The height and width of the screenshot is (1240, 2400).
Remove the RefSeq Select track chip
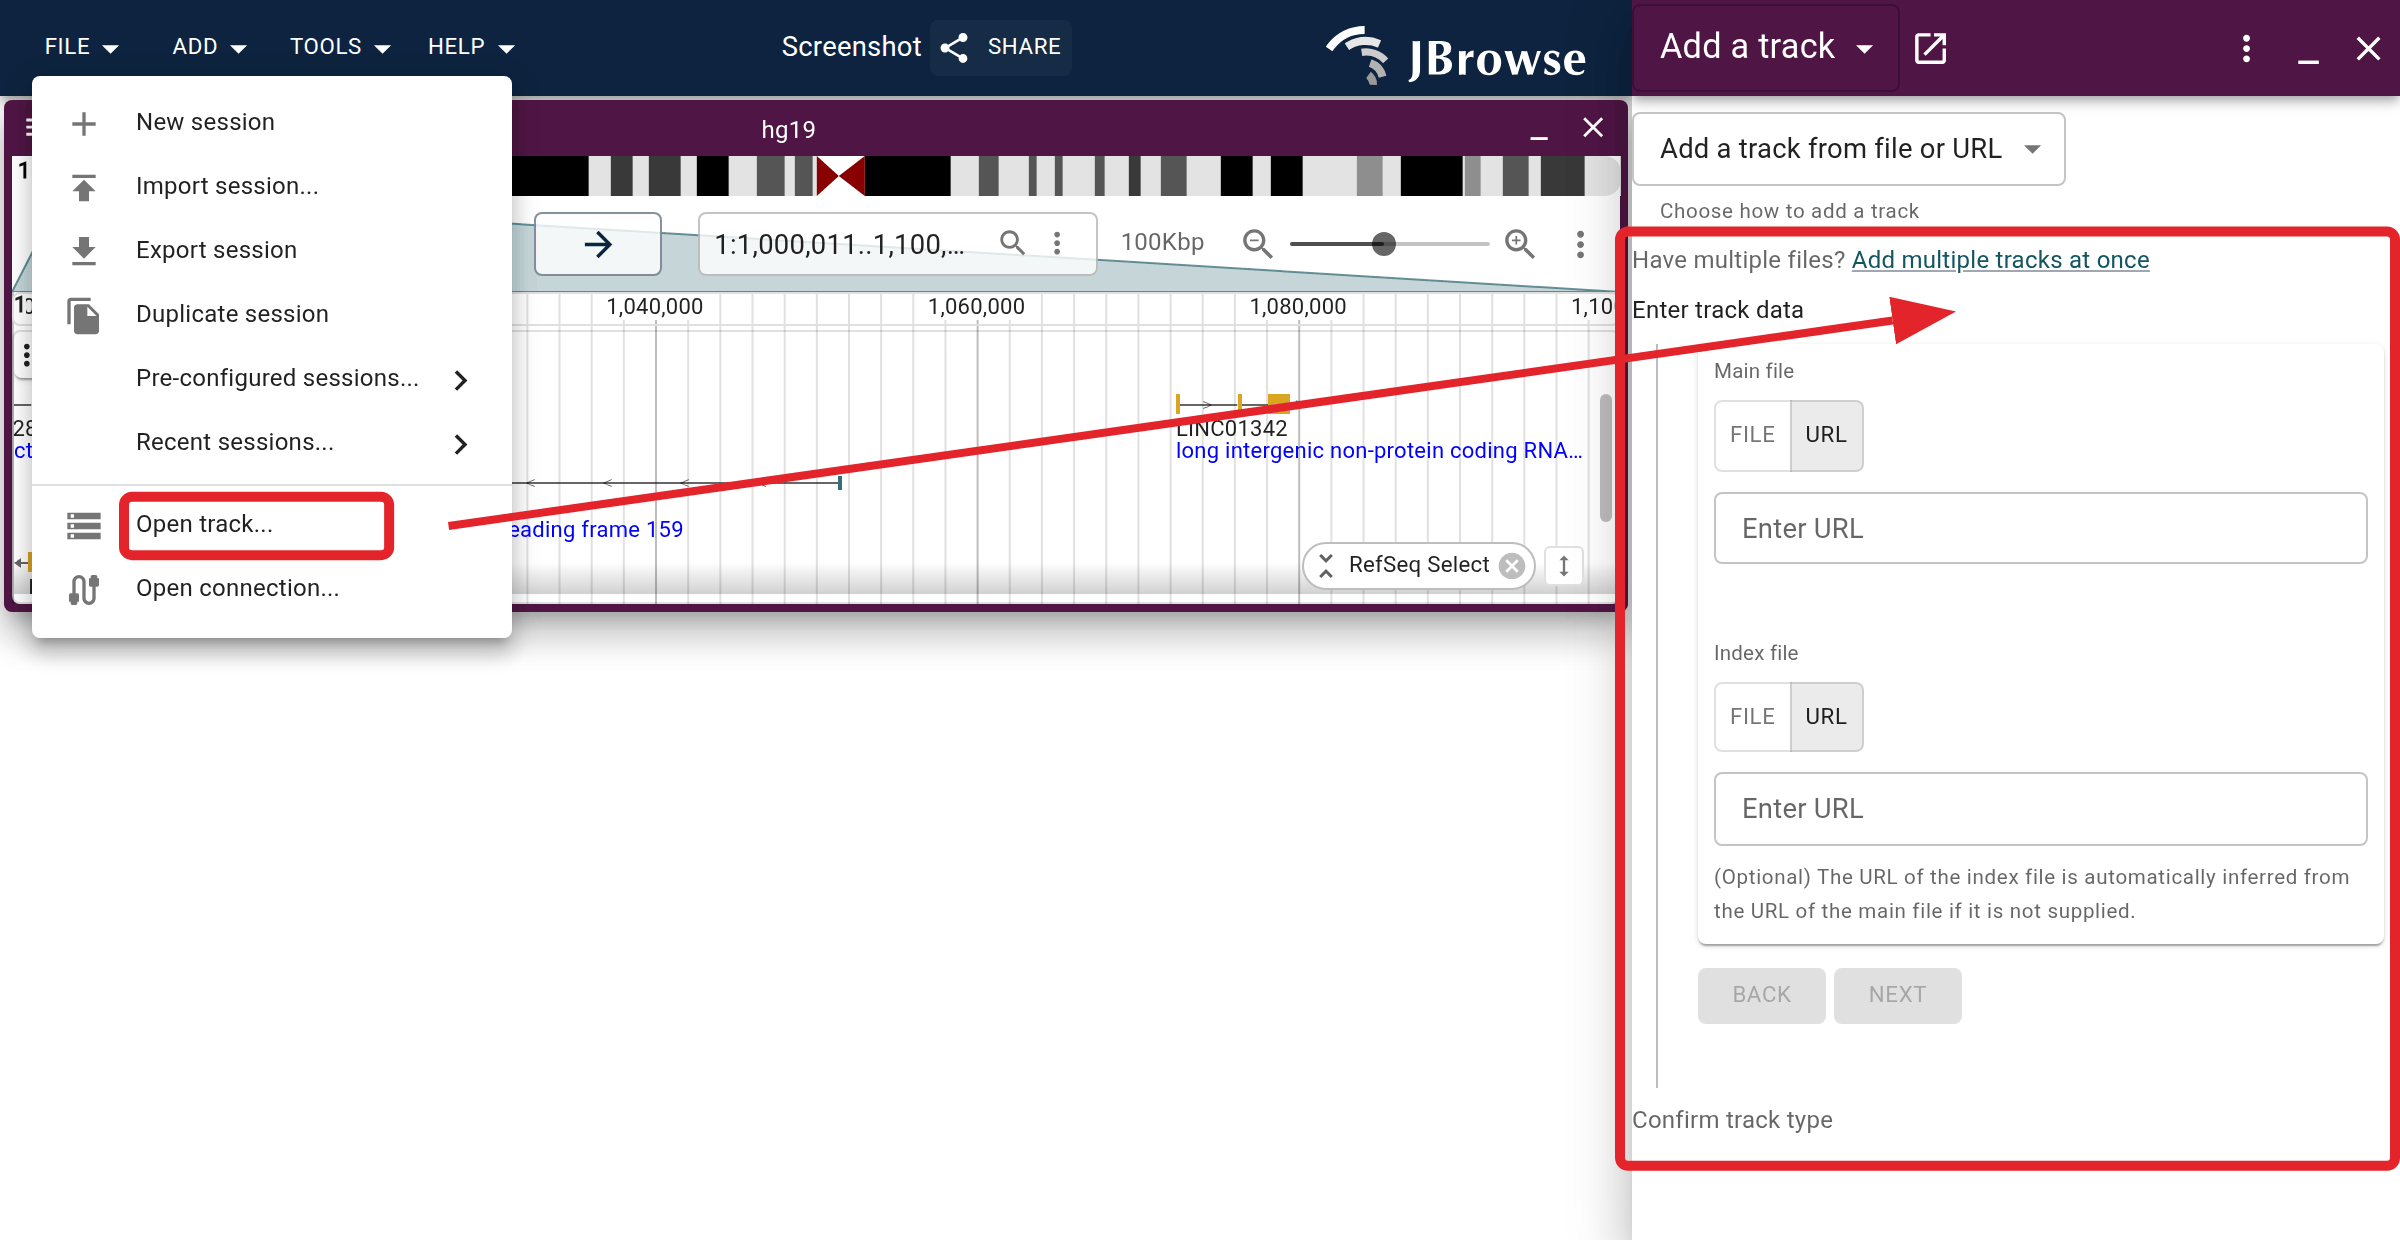point(1512,566)
